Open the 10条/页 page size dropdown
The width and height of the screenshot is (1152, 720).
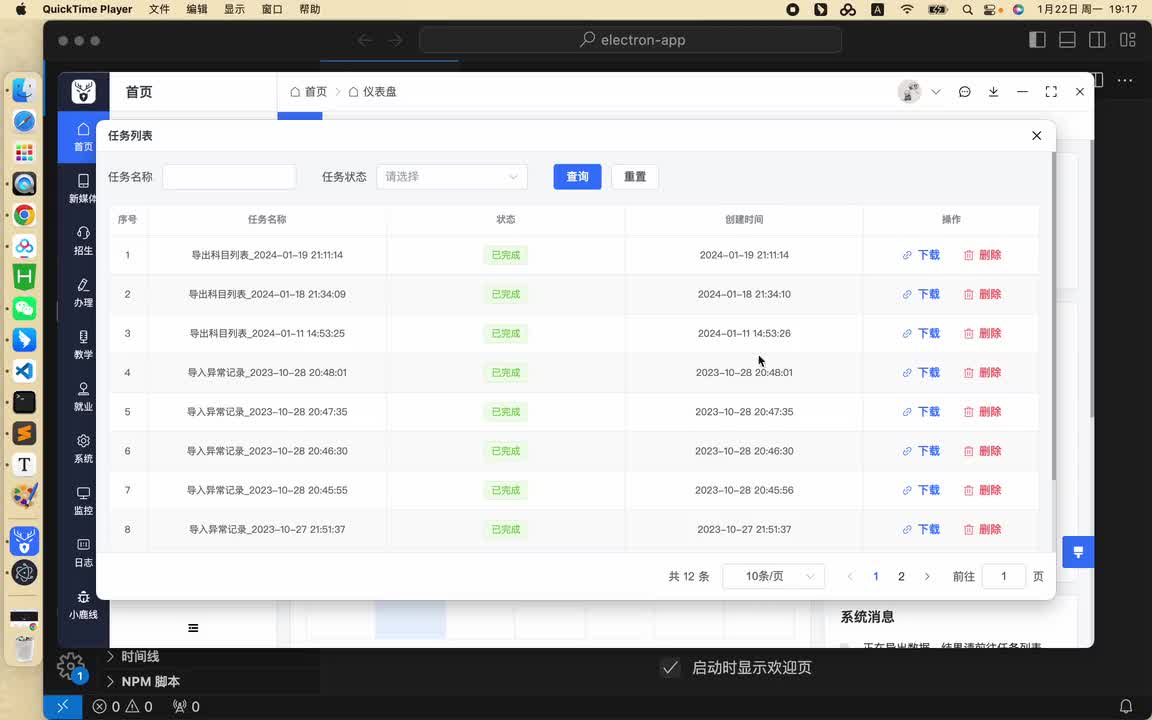pos(774,576)
